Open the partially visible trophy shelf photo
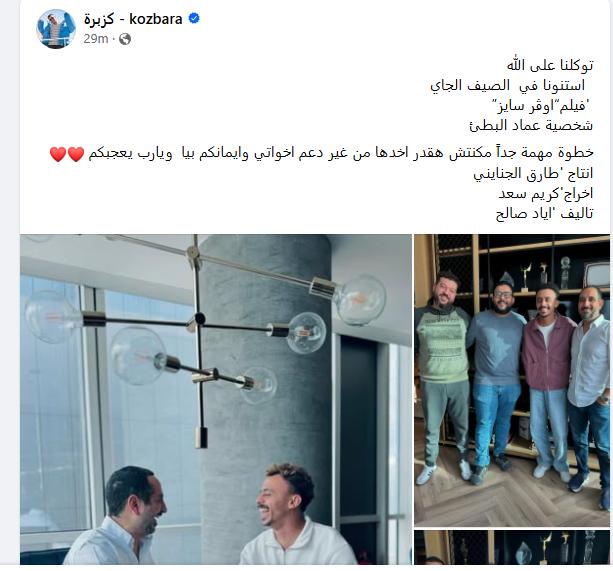The width and height of the screenshot is (613, 571). [x=512, y=548]
